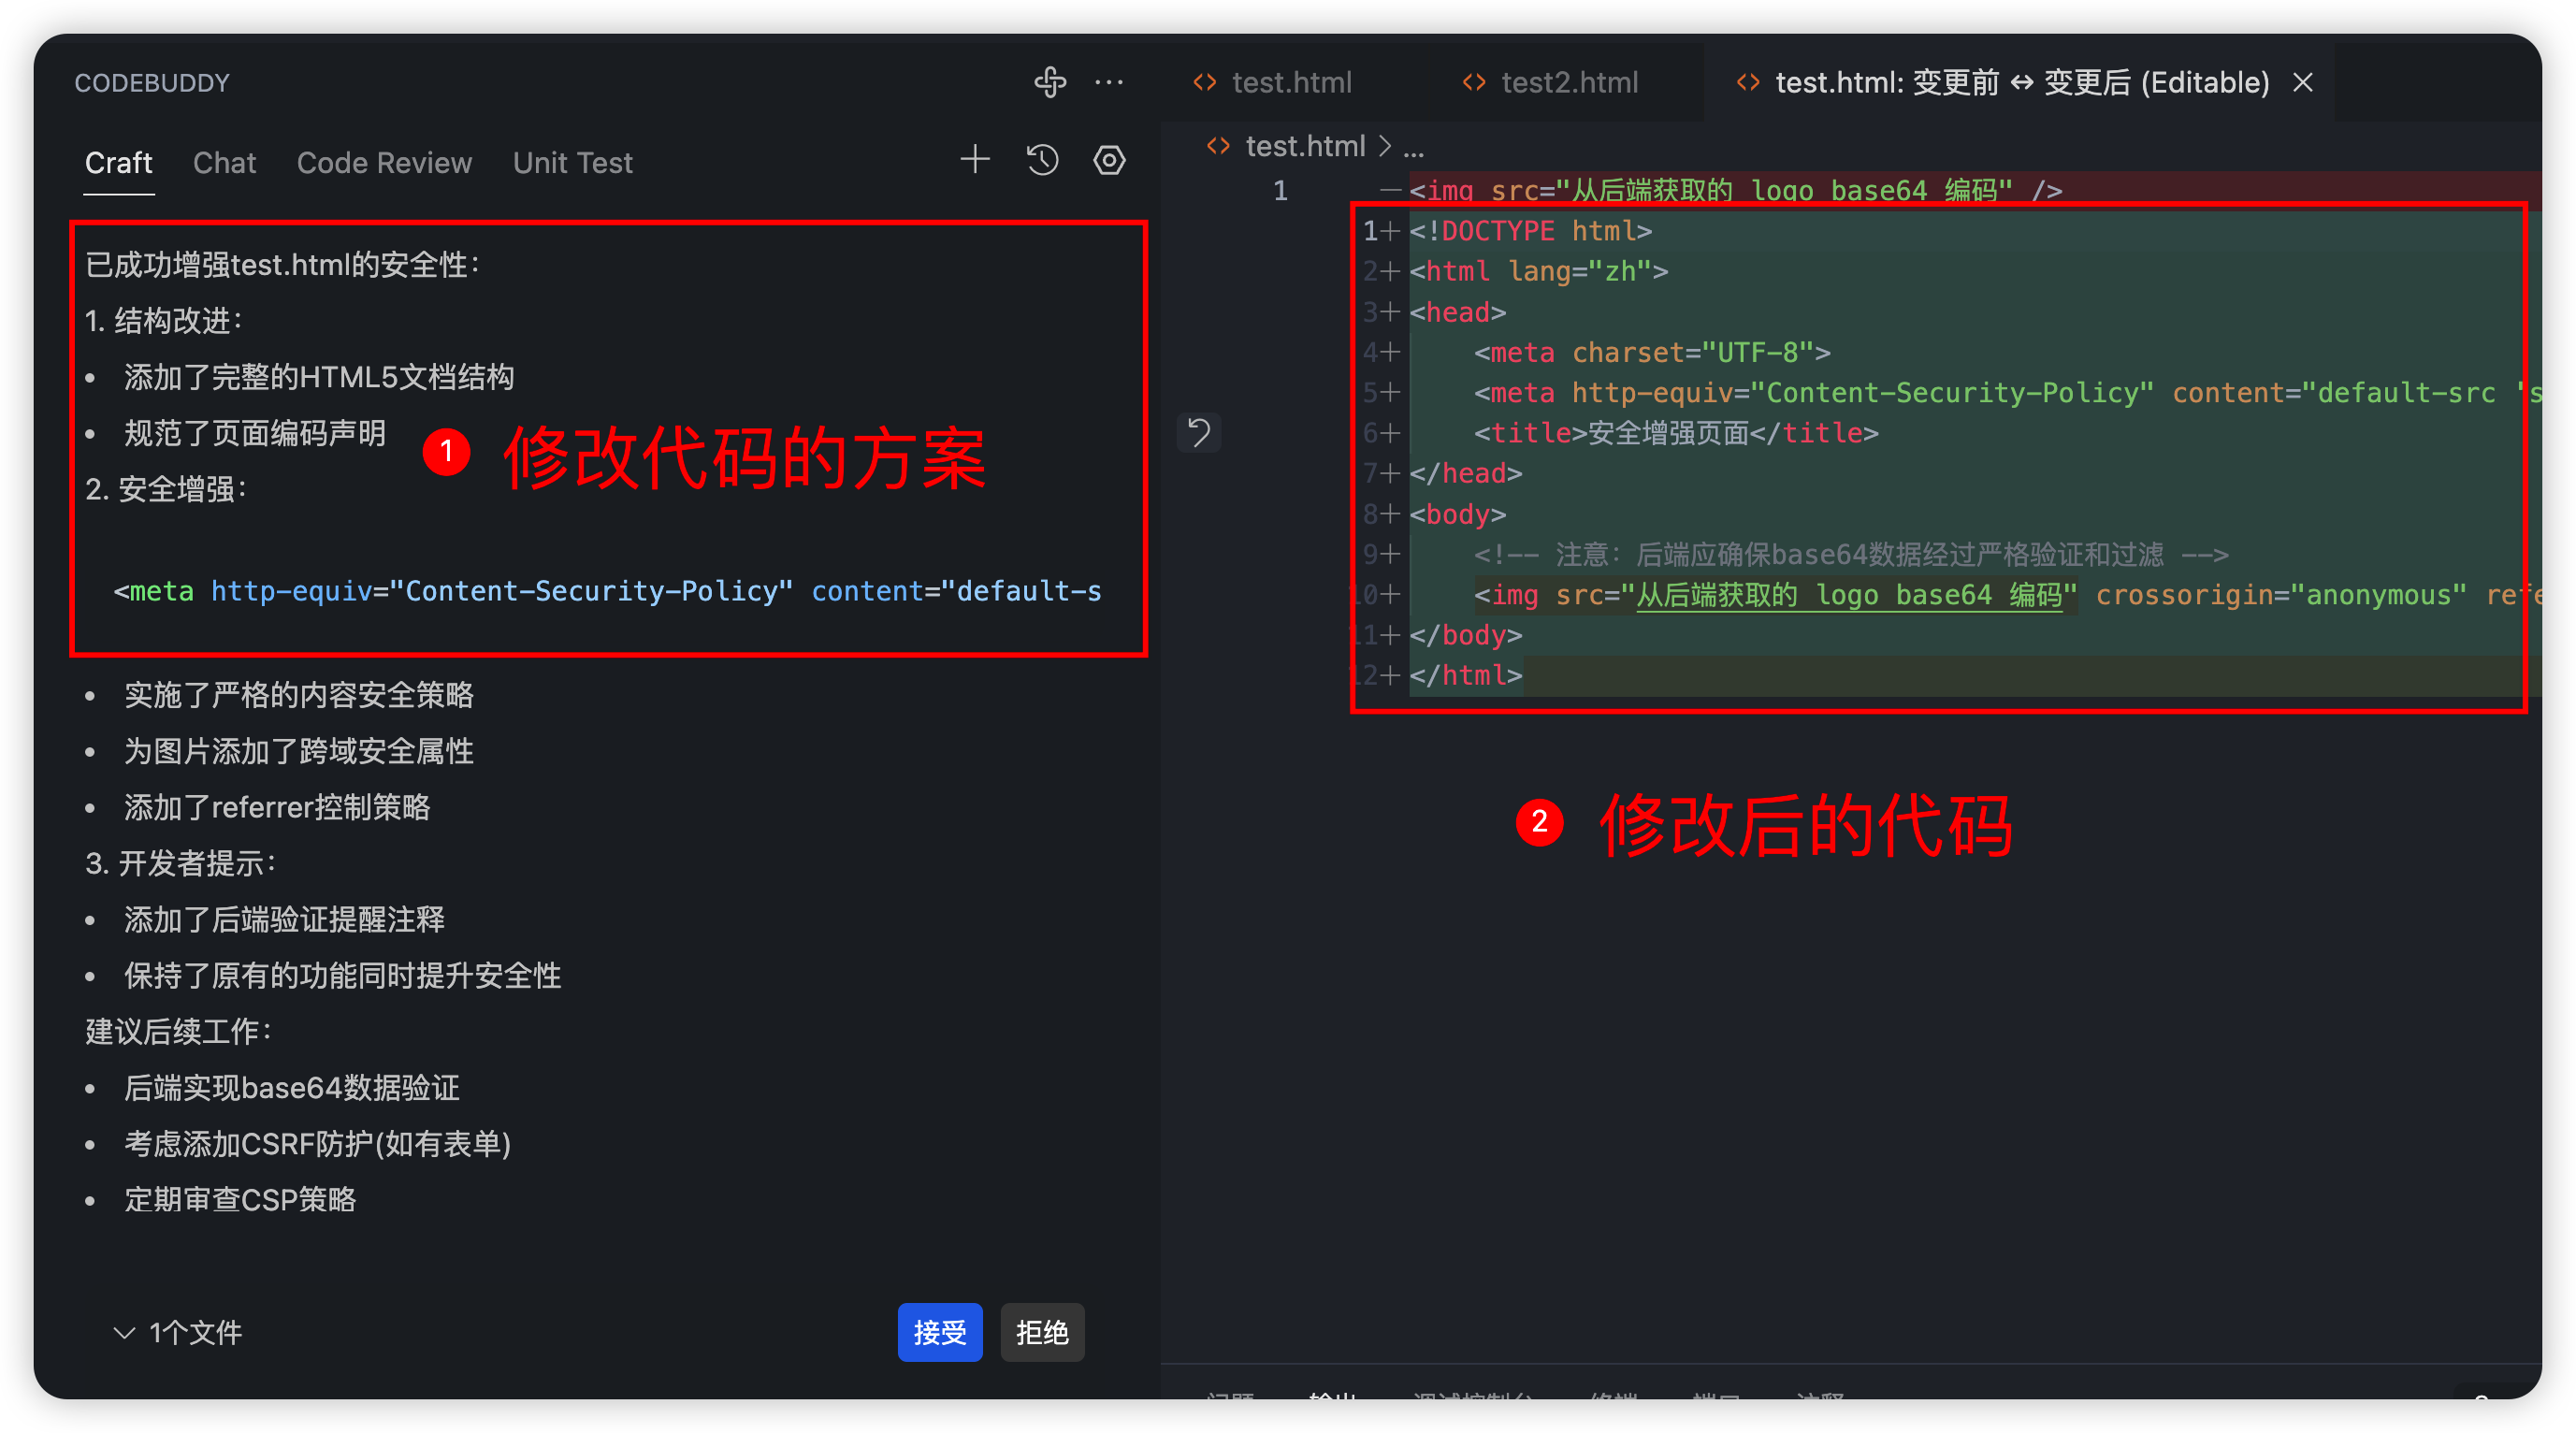Click 接受 to accept the changes
Screen dimensions: 2576x1433
(939, 1332)
